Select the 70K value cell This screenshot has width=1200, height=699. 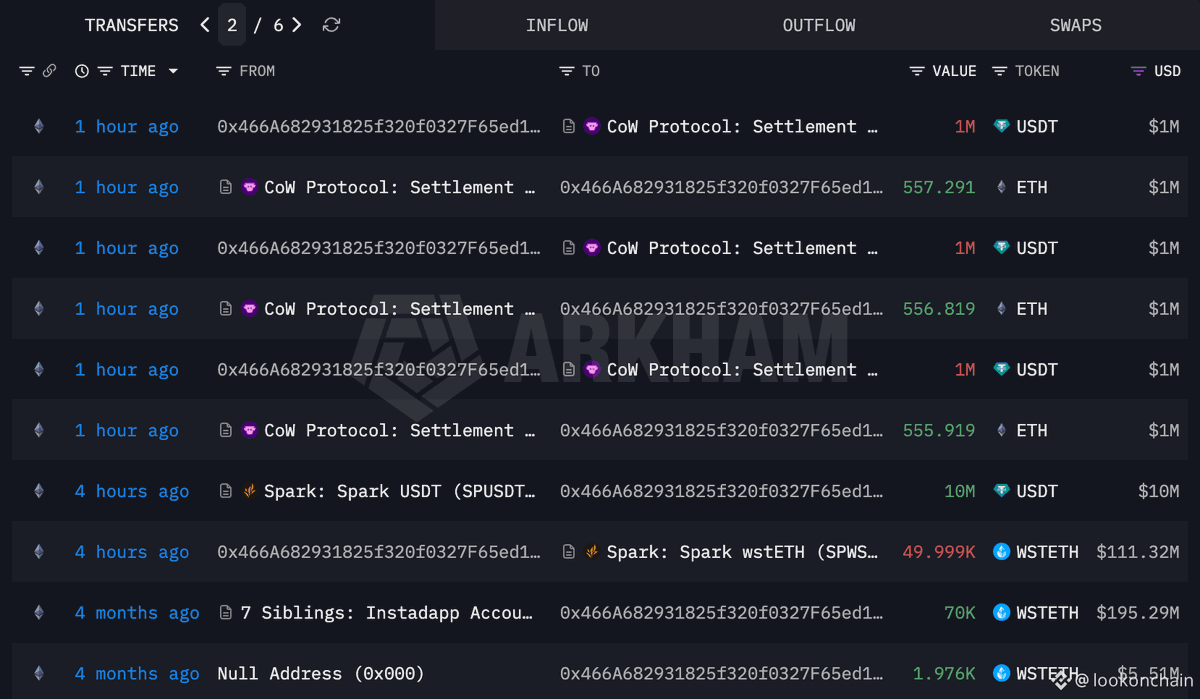[960, 613]
